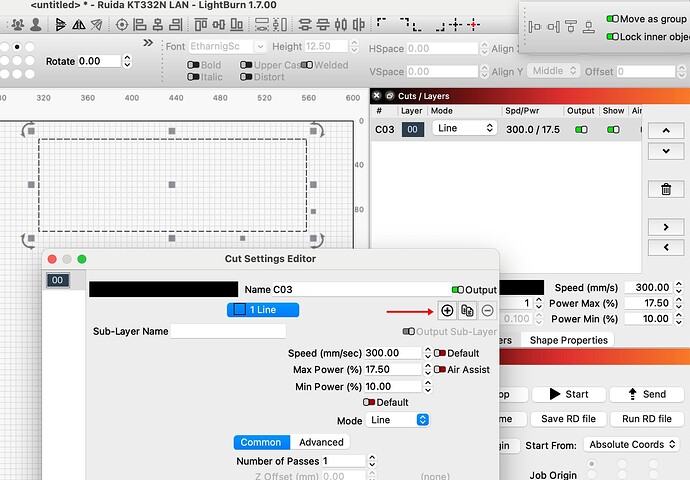
Task: Click the Name field containing C03
Action: click(361, 289)
